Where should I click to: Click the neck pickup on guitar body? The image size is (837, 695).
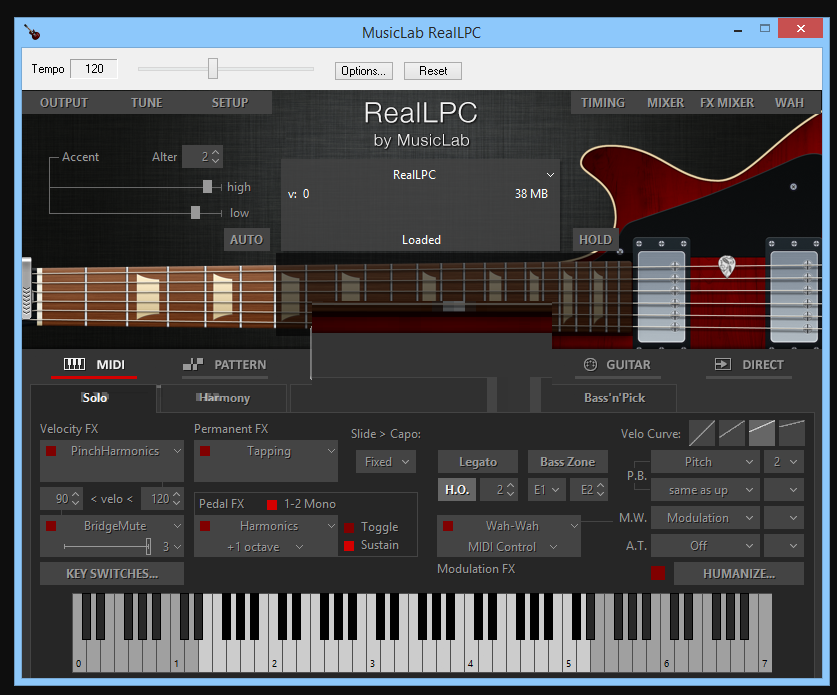coord(661,295)
